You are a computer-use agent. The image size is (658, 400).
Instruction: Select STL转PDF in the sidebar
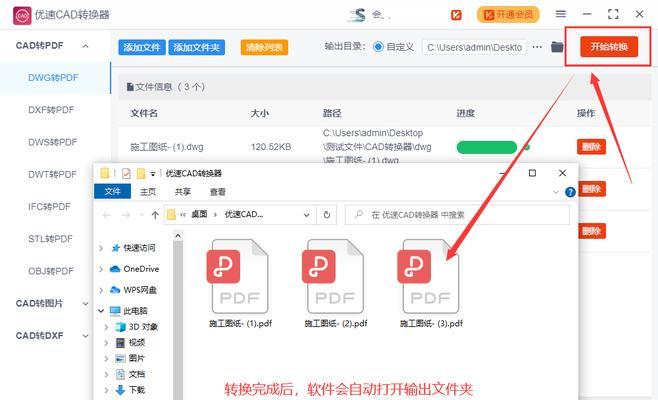click(x=50, y=239)
